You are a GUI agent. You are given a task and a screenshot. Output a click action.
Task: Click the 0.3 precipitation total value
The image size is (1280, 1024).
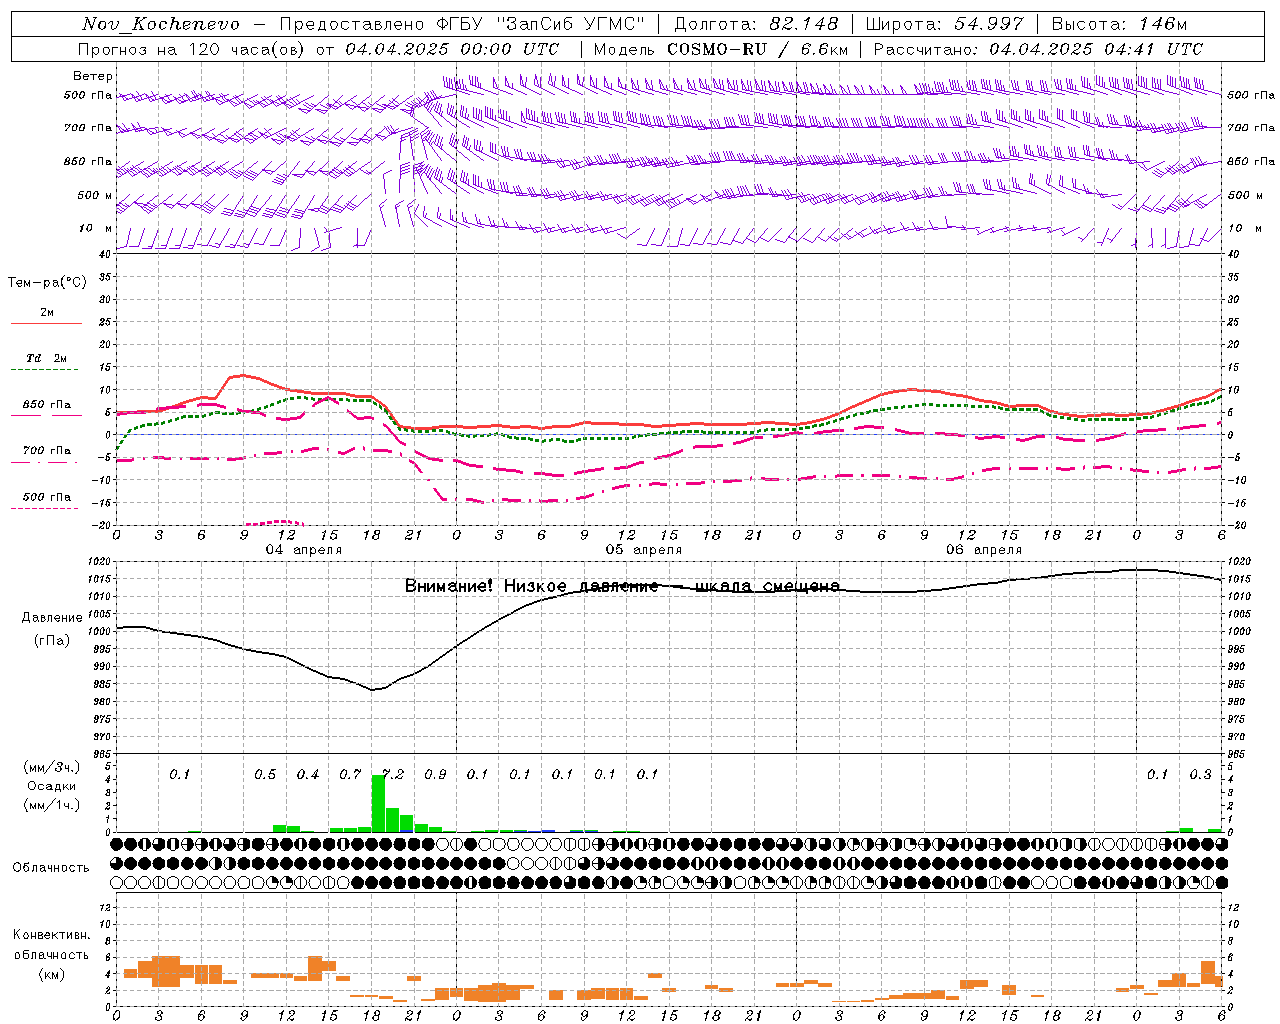pos(1200,774)
